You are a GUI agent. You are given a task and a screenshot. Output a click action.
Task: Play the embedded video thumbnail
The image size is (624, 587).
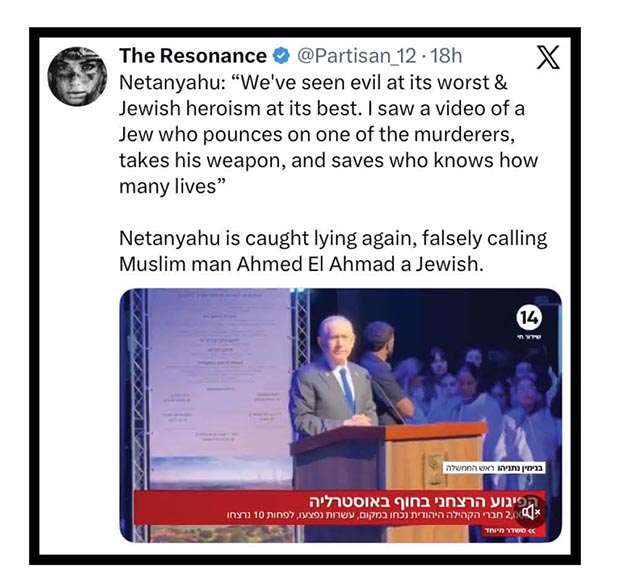[x=341, y=415]
